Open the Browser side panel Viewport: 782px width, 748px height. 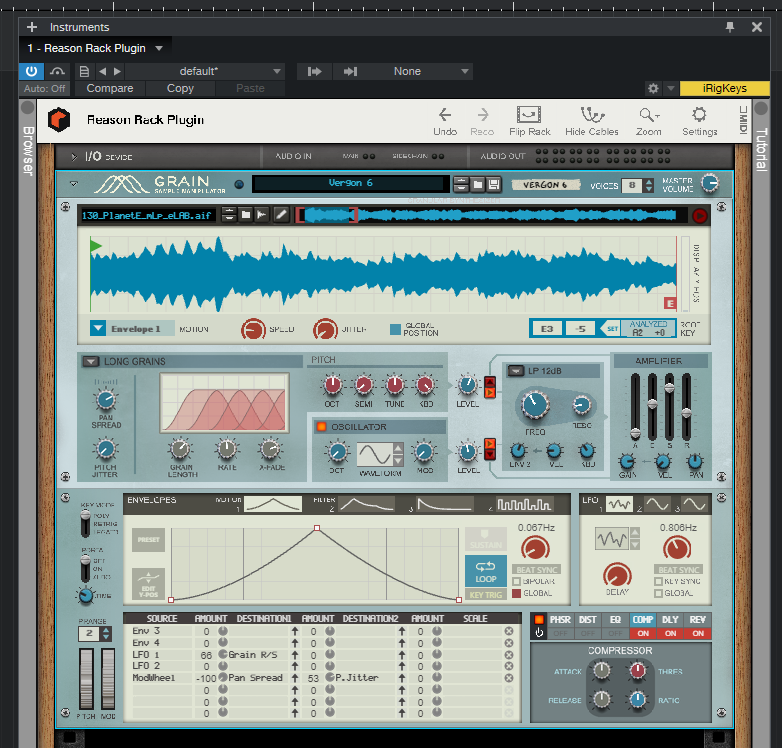[x=28, y=150]
